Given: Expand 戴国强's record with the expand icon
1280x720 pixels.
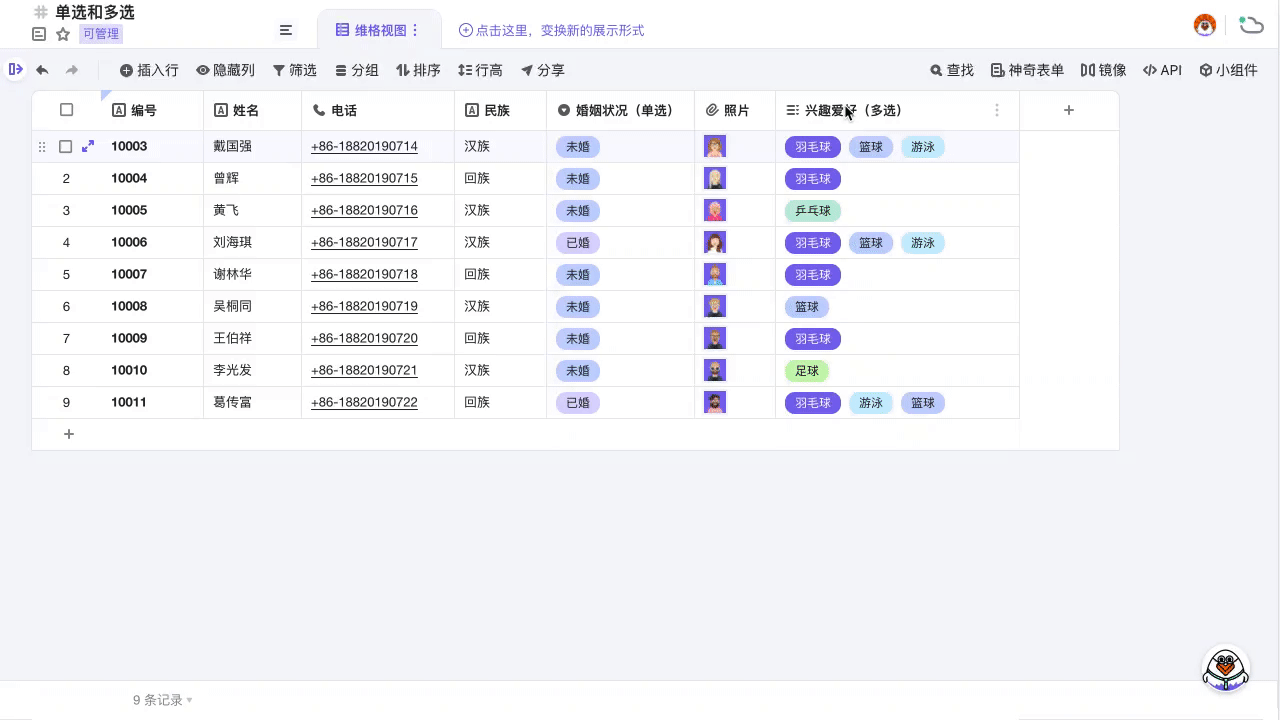Looking at the screenshot, I should click(x=88, y=146).
